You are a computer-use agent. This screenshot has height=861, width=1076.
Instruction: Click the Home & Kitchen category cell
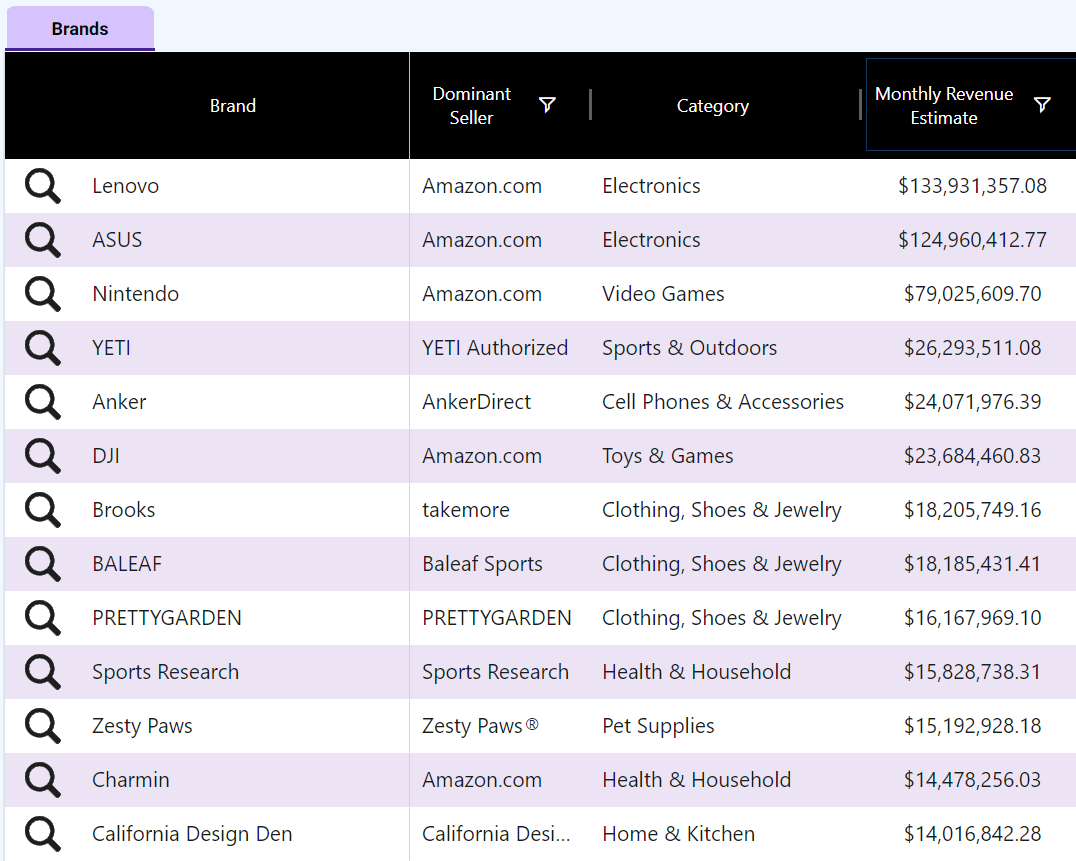[678, 834]
